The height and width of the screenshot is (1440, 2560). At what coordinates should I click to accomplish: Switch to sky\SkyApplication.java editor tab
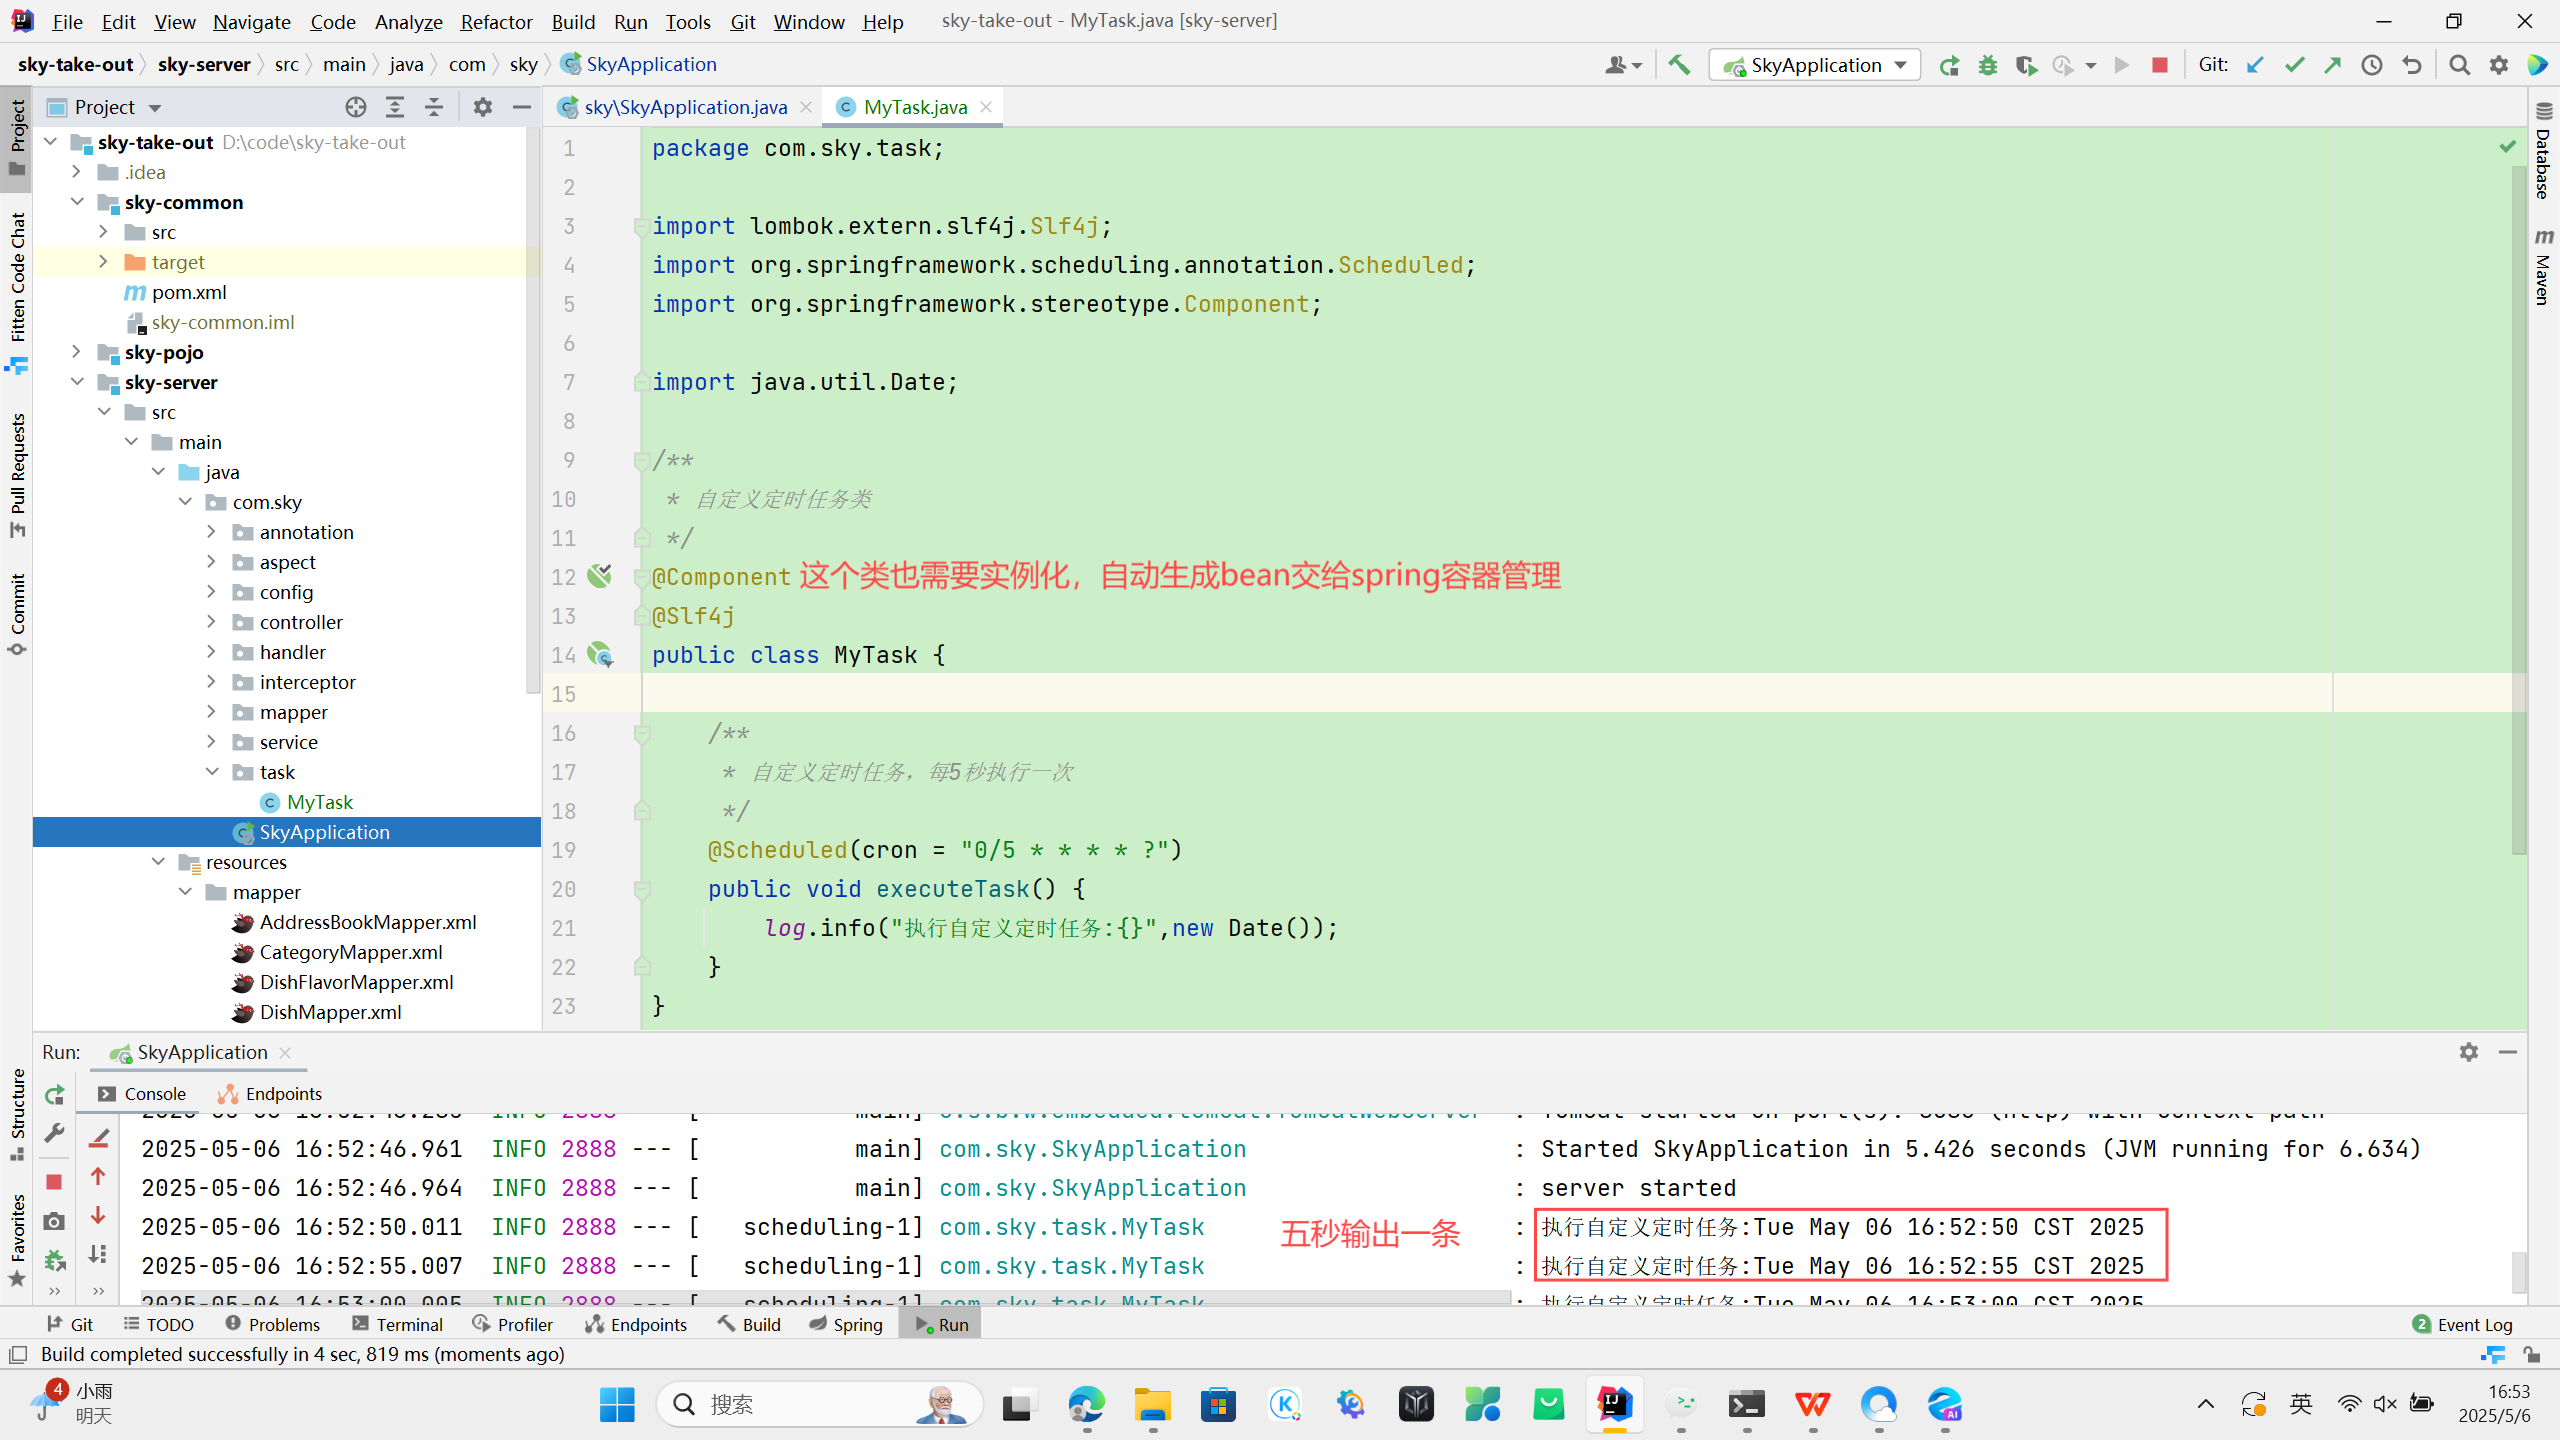coord(685,107)
